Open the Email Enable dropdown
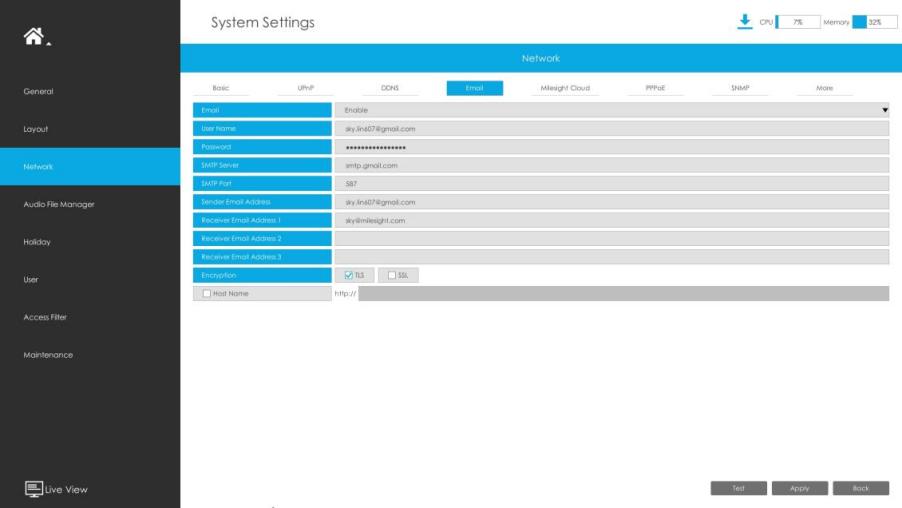This screenshot has width=902, height=508. 611,110
